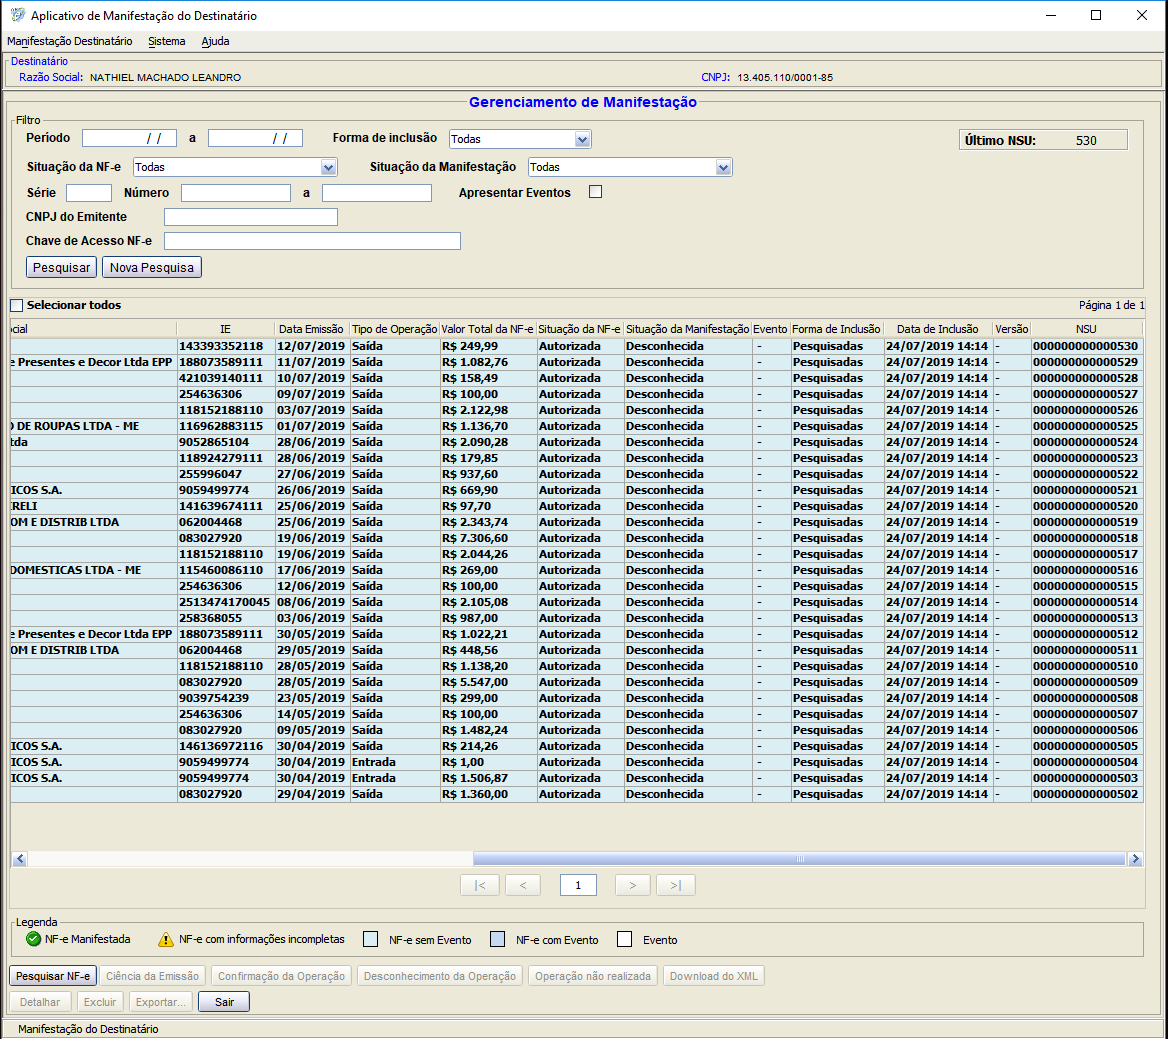1168x1039 pixels.
Task: Select row with NSU 000000000000530
Action: pyautogui.click(x=575, y=346)
